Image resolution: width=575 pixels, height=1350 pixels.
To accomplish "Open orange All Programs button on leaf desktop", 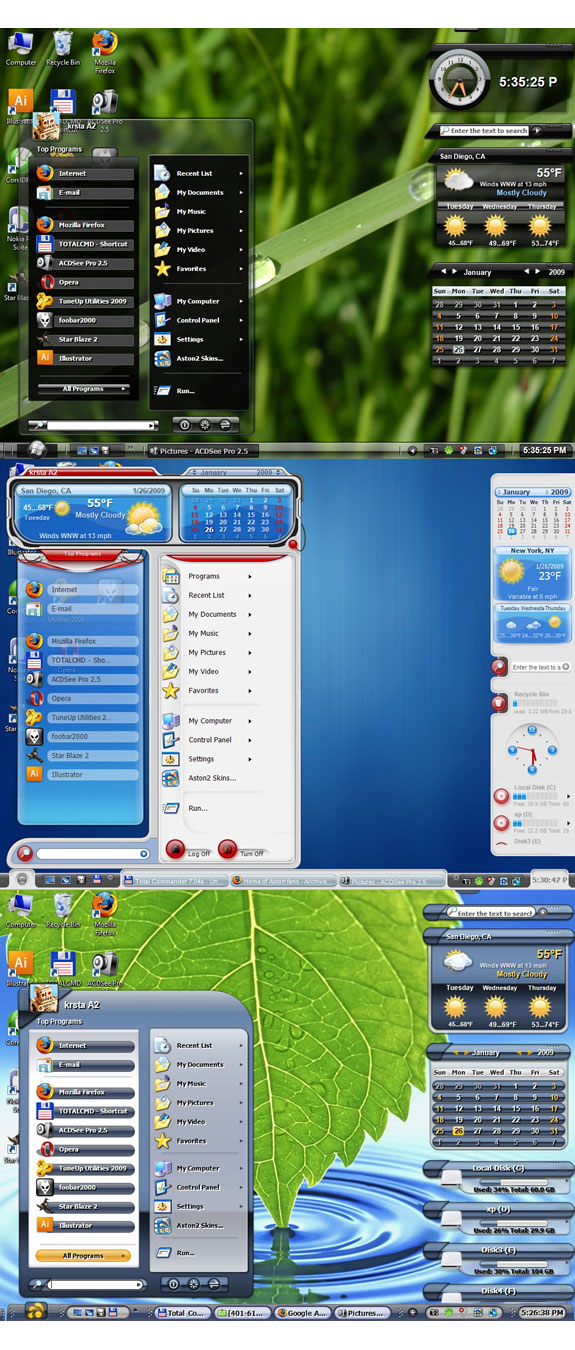I will tap(83, 1255).
